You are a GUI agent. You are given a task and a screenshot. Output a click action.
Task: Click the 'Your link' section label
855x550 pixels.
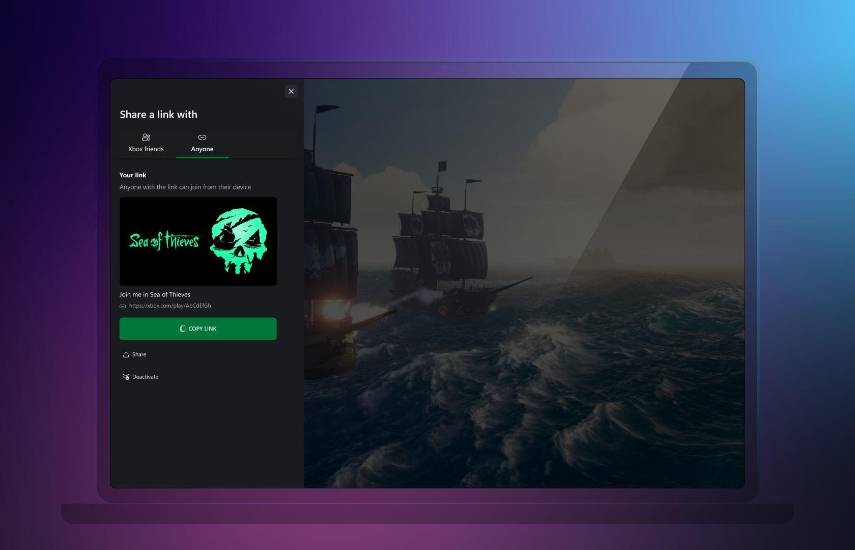coord(133,175)
